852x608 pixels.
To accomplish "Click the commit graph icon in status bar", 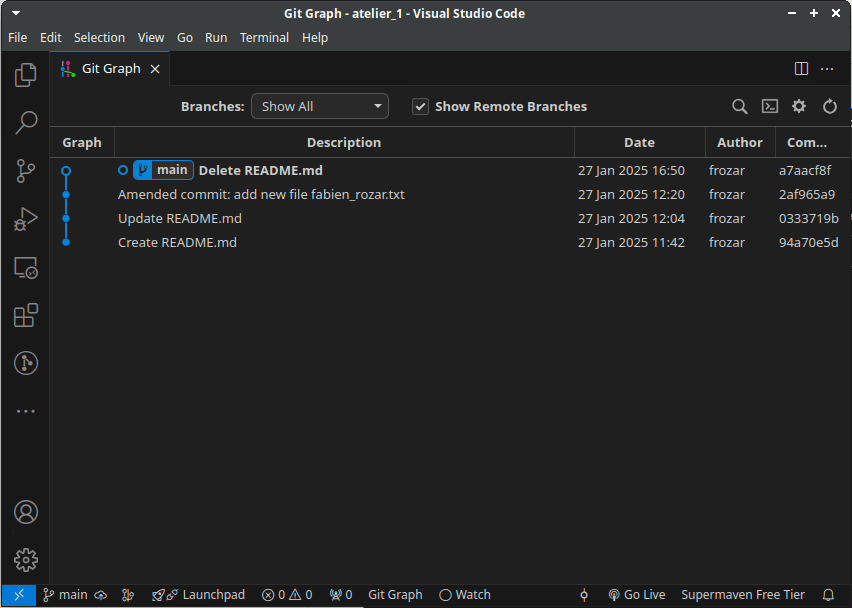I will (584, 595).
